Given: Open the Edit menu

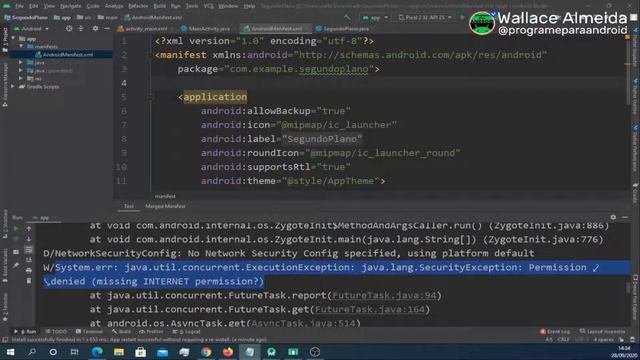Looking at the screenshot, I should point(33,6).
